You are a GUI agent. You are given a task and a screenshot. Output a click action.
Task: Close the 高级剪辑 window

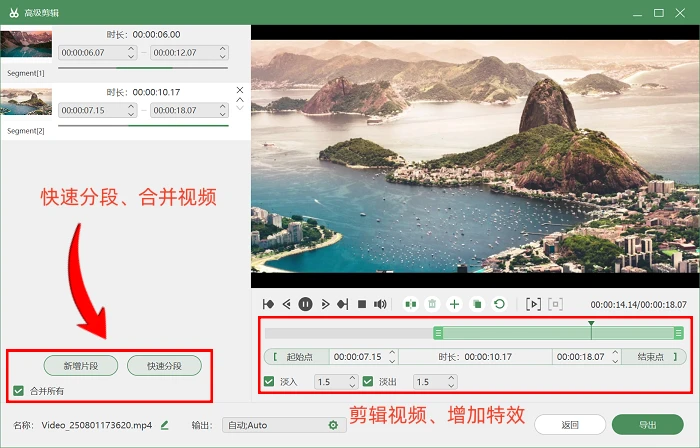(680, 13)
